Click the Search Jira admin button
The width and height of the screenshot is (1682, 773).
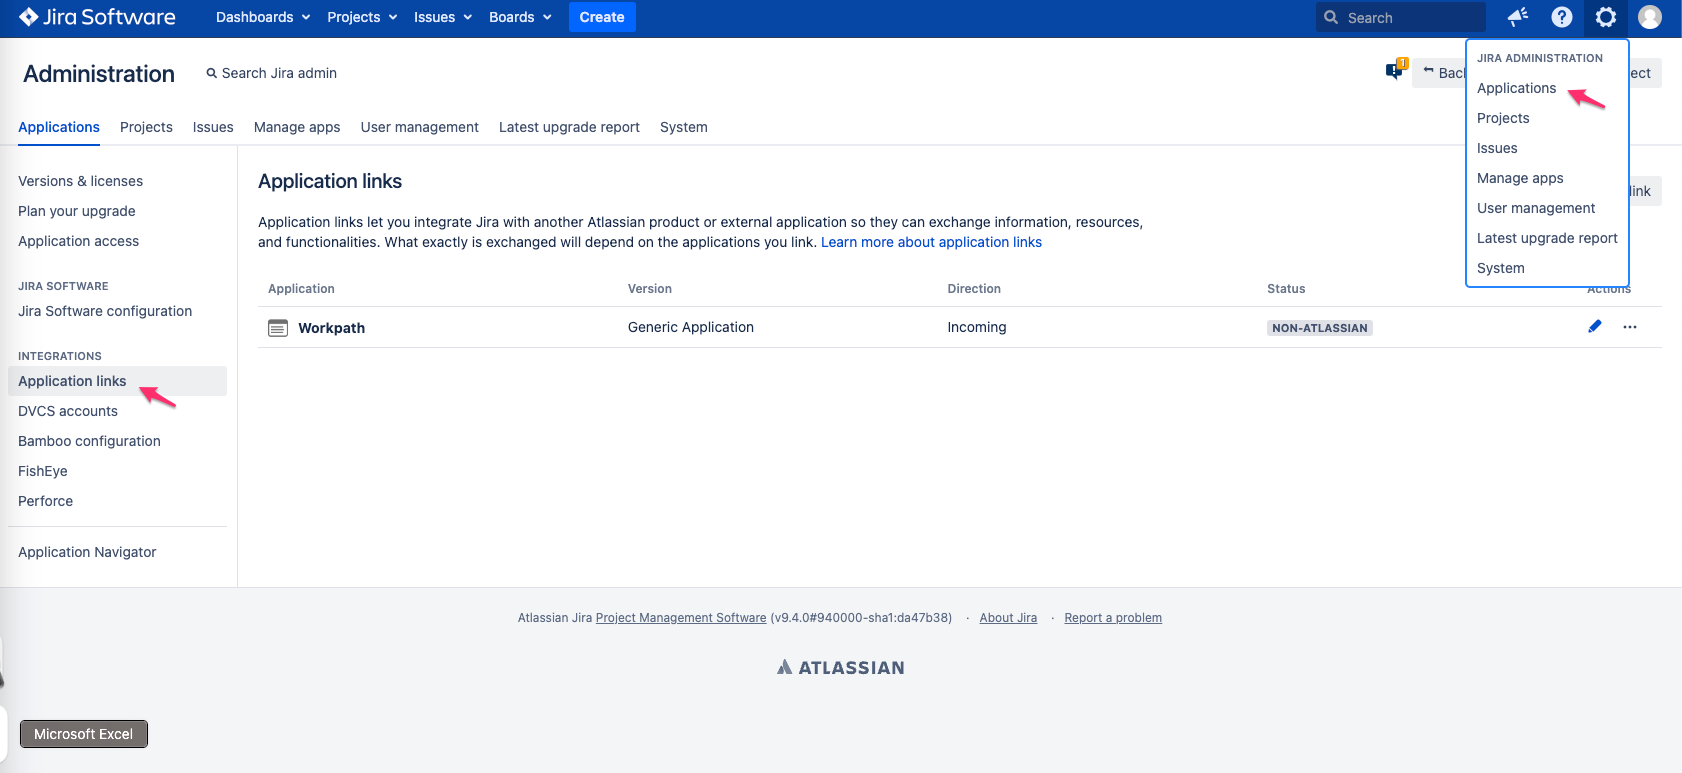click(272, 73)
